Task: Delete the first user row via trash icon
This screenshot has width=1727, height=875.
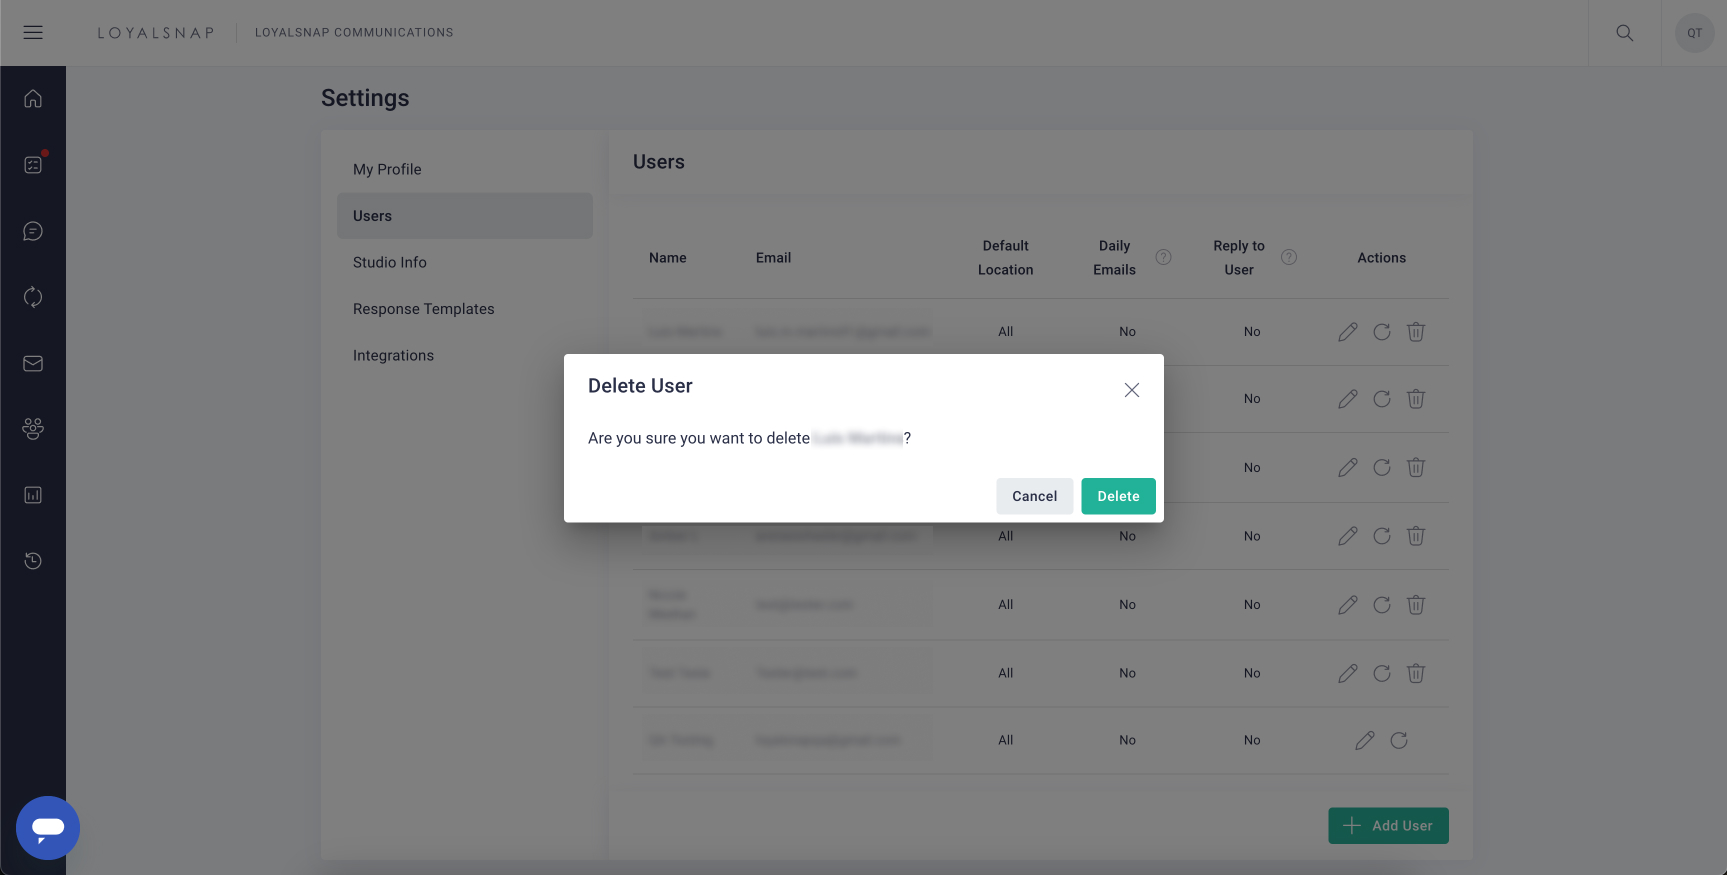Action: tap(1416, 332)
